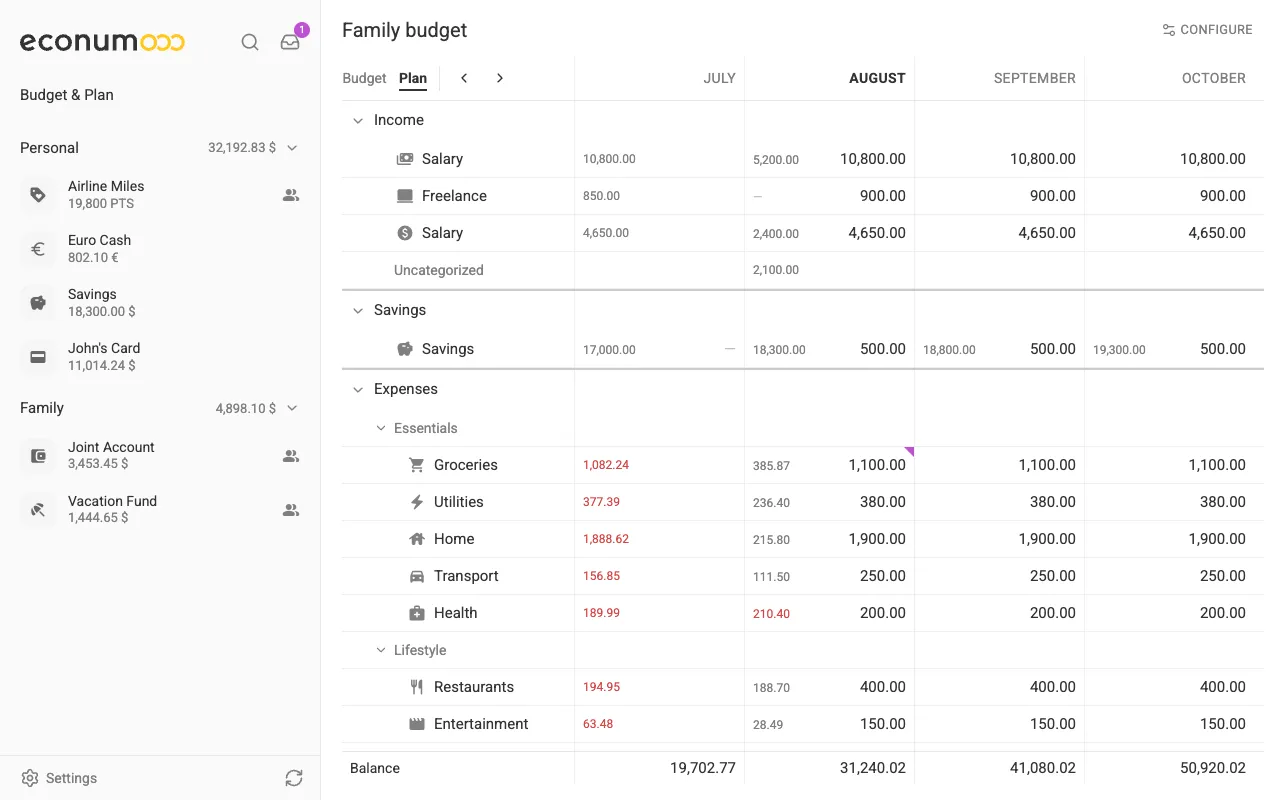Click the Restaurants fork and knife icon
1280x800 pixels.
pos(417,687)
